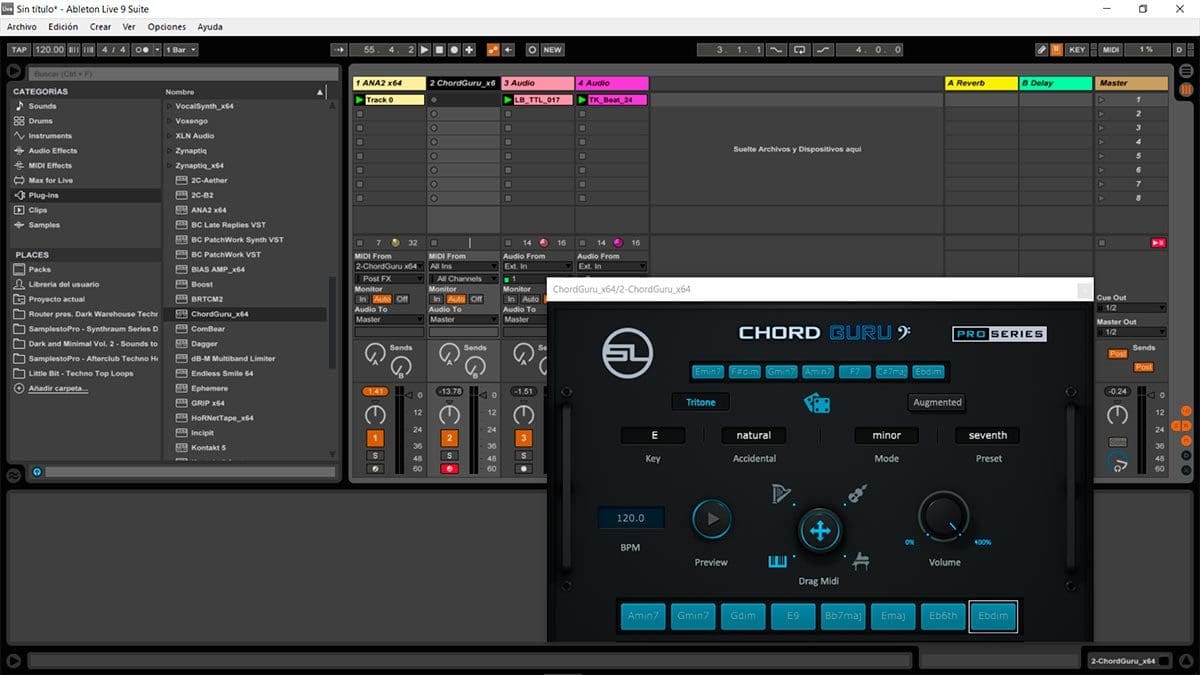Screen dimensions: 1200x675
Task: Open the Chord Guru Key selector
Action: (654, 435)
